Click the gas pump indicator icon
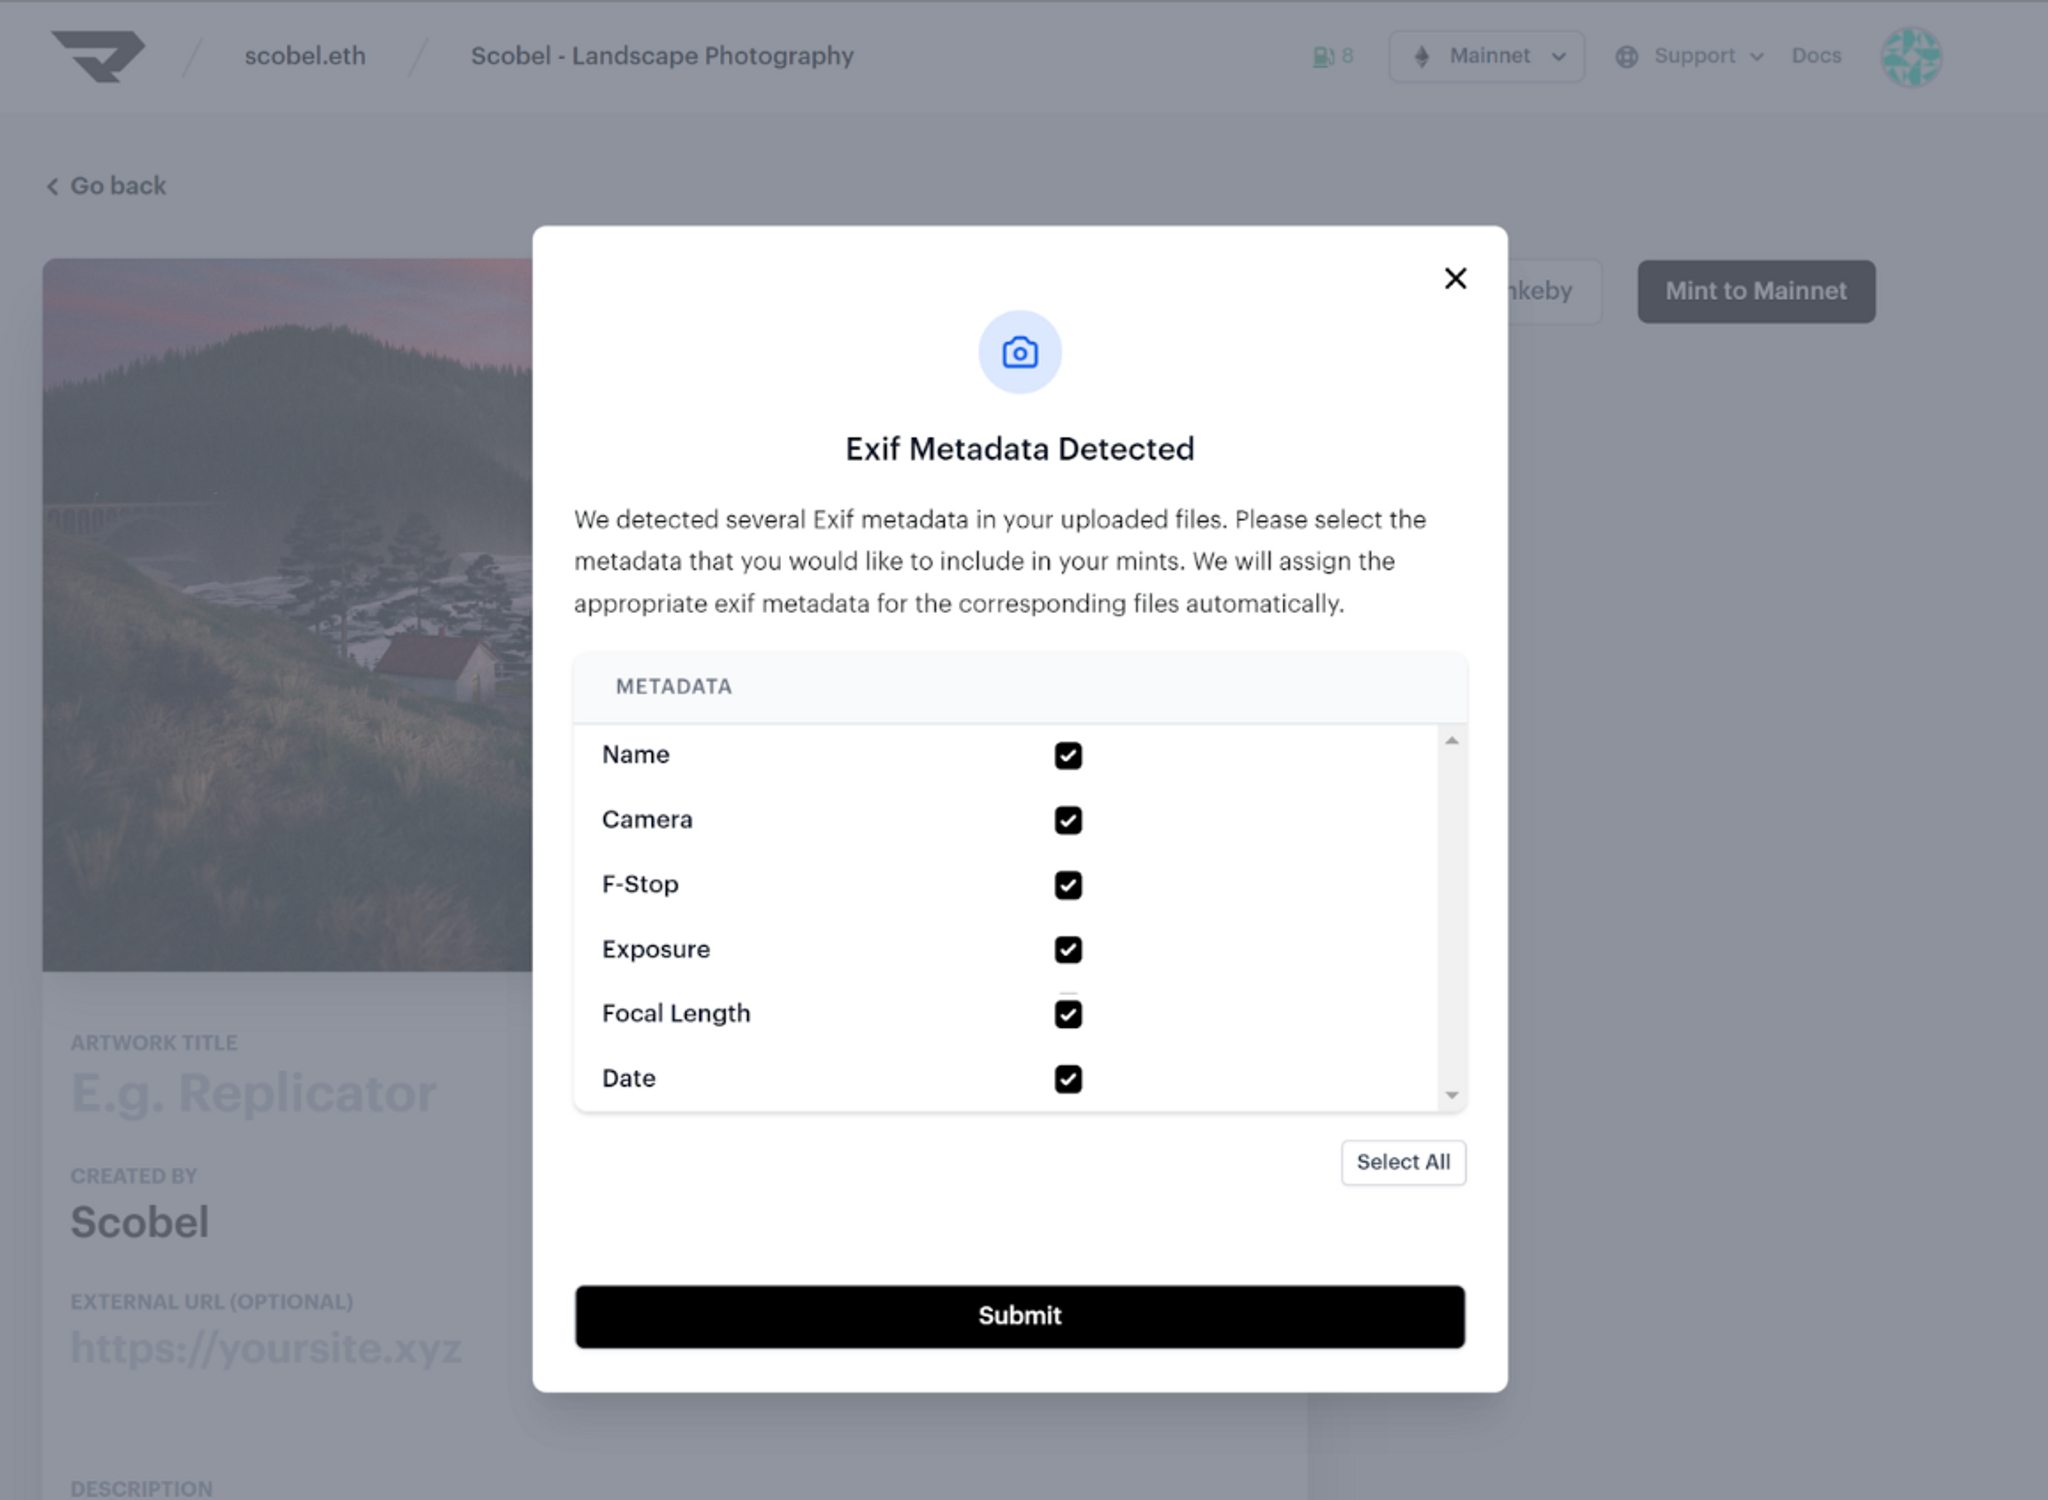The width and height of the screenshot is (2048, 1500). (x=1323, y=57)
